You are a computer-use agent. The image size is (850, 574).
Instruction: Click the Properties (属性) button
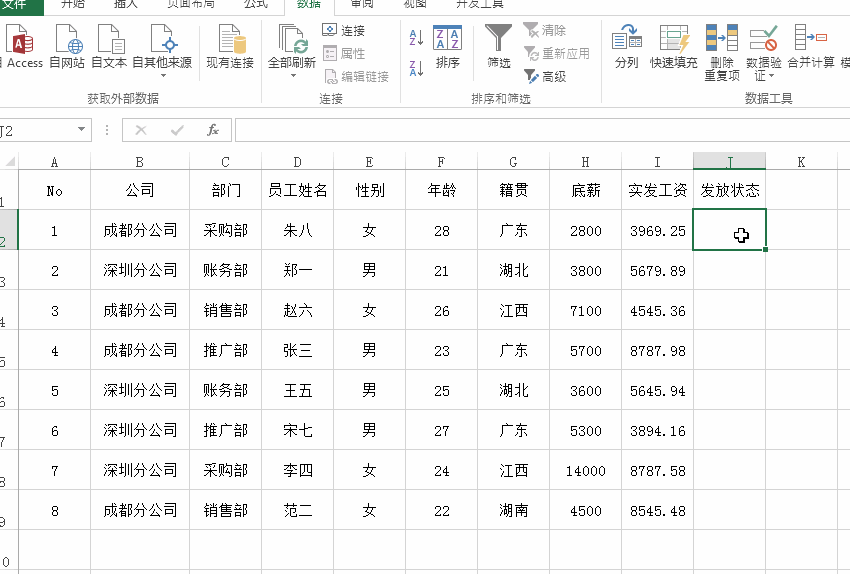point(344,54)
